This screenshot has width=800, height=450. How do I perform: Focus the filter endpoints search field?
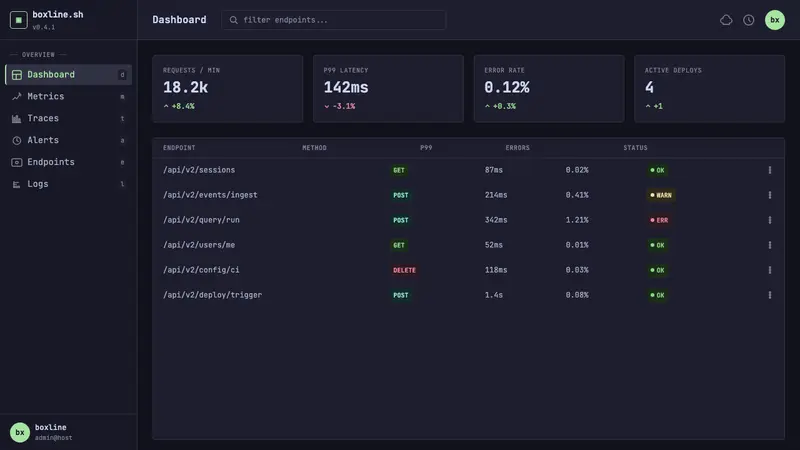pyautogui.click(x=334, y=20)
